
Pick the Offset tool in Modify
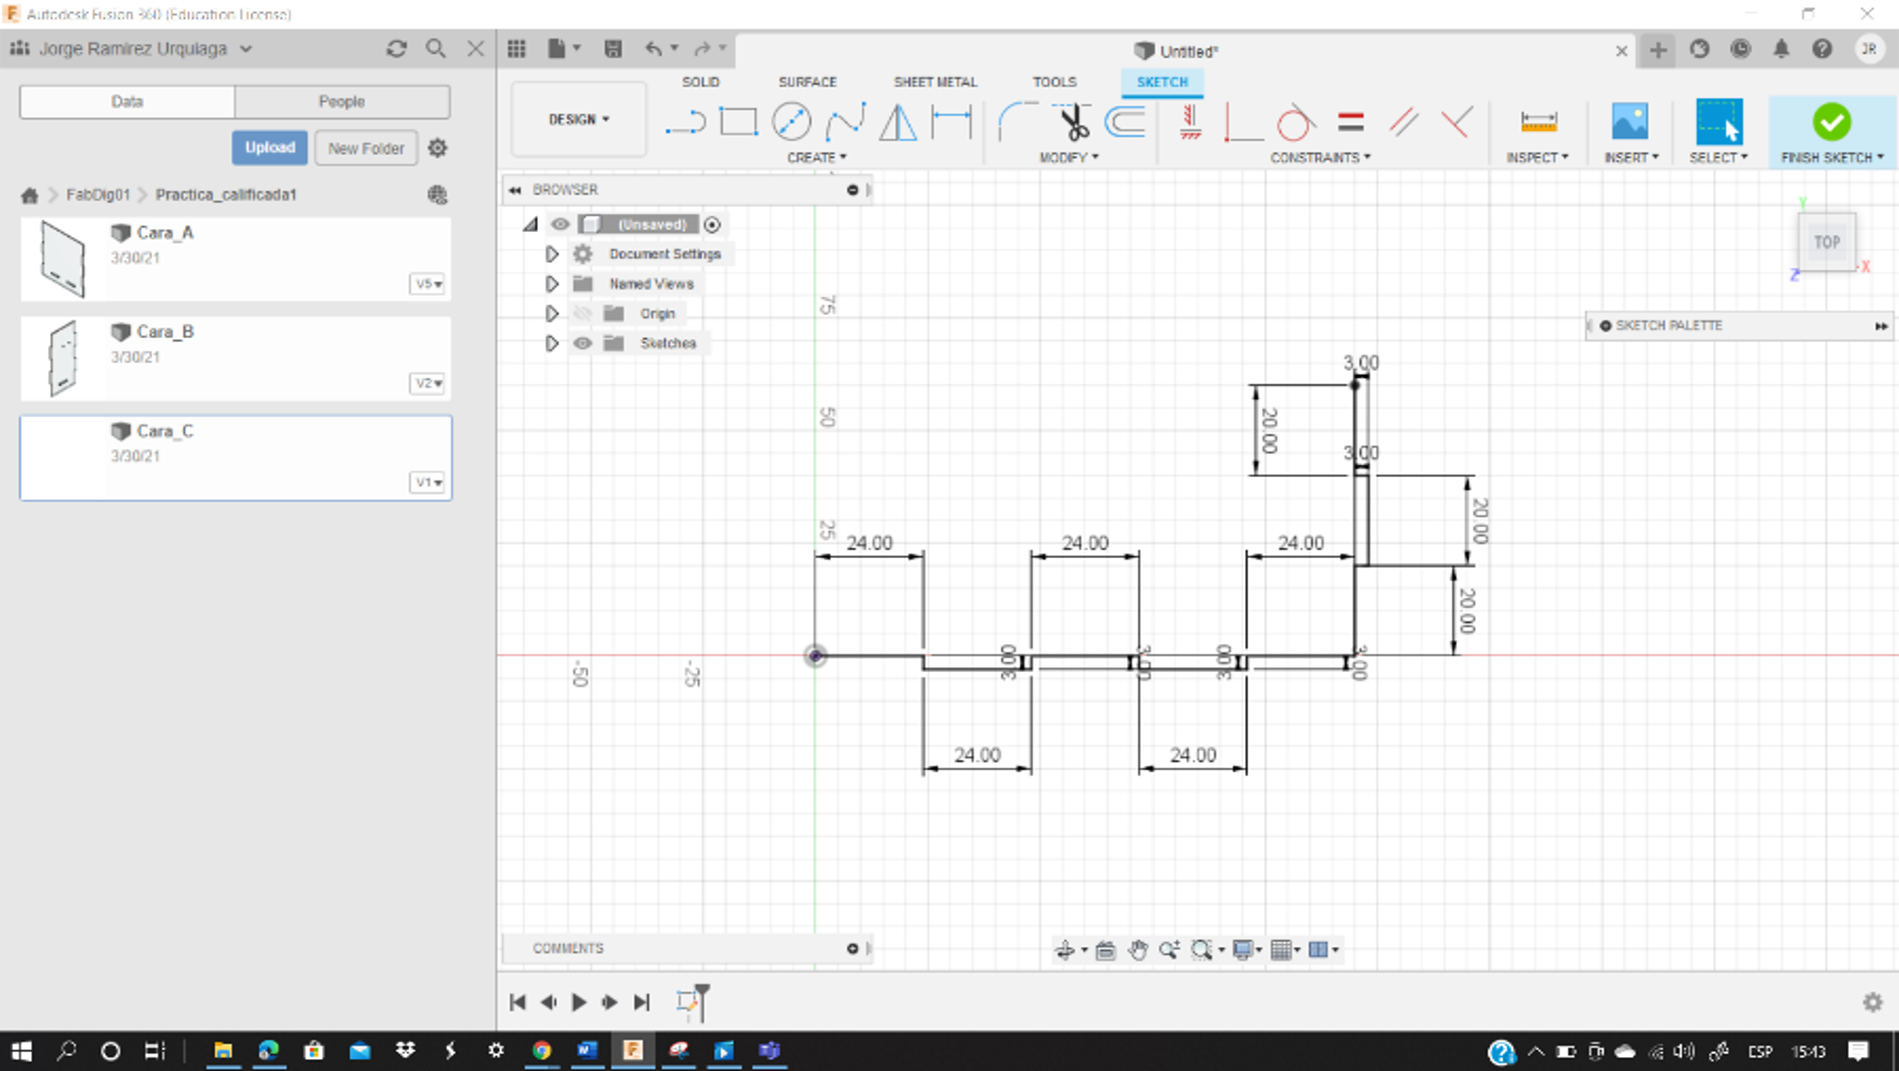(1125, 122)
